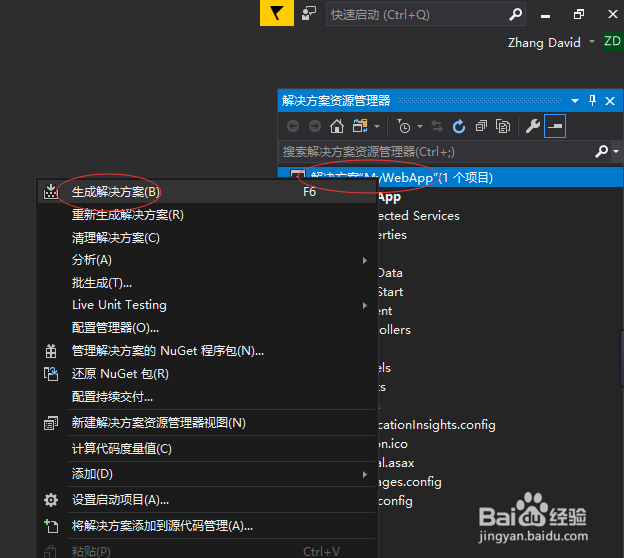Click the Pending Changes Filter clock icon
This screenshot has width=624, height=558.
point(404,126)
